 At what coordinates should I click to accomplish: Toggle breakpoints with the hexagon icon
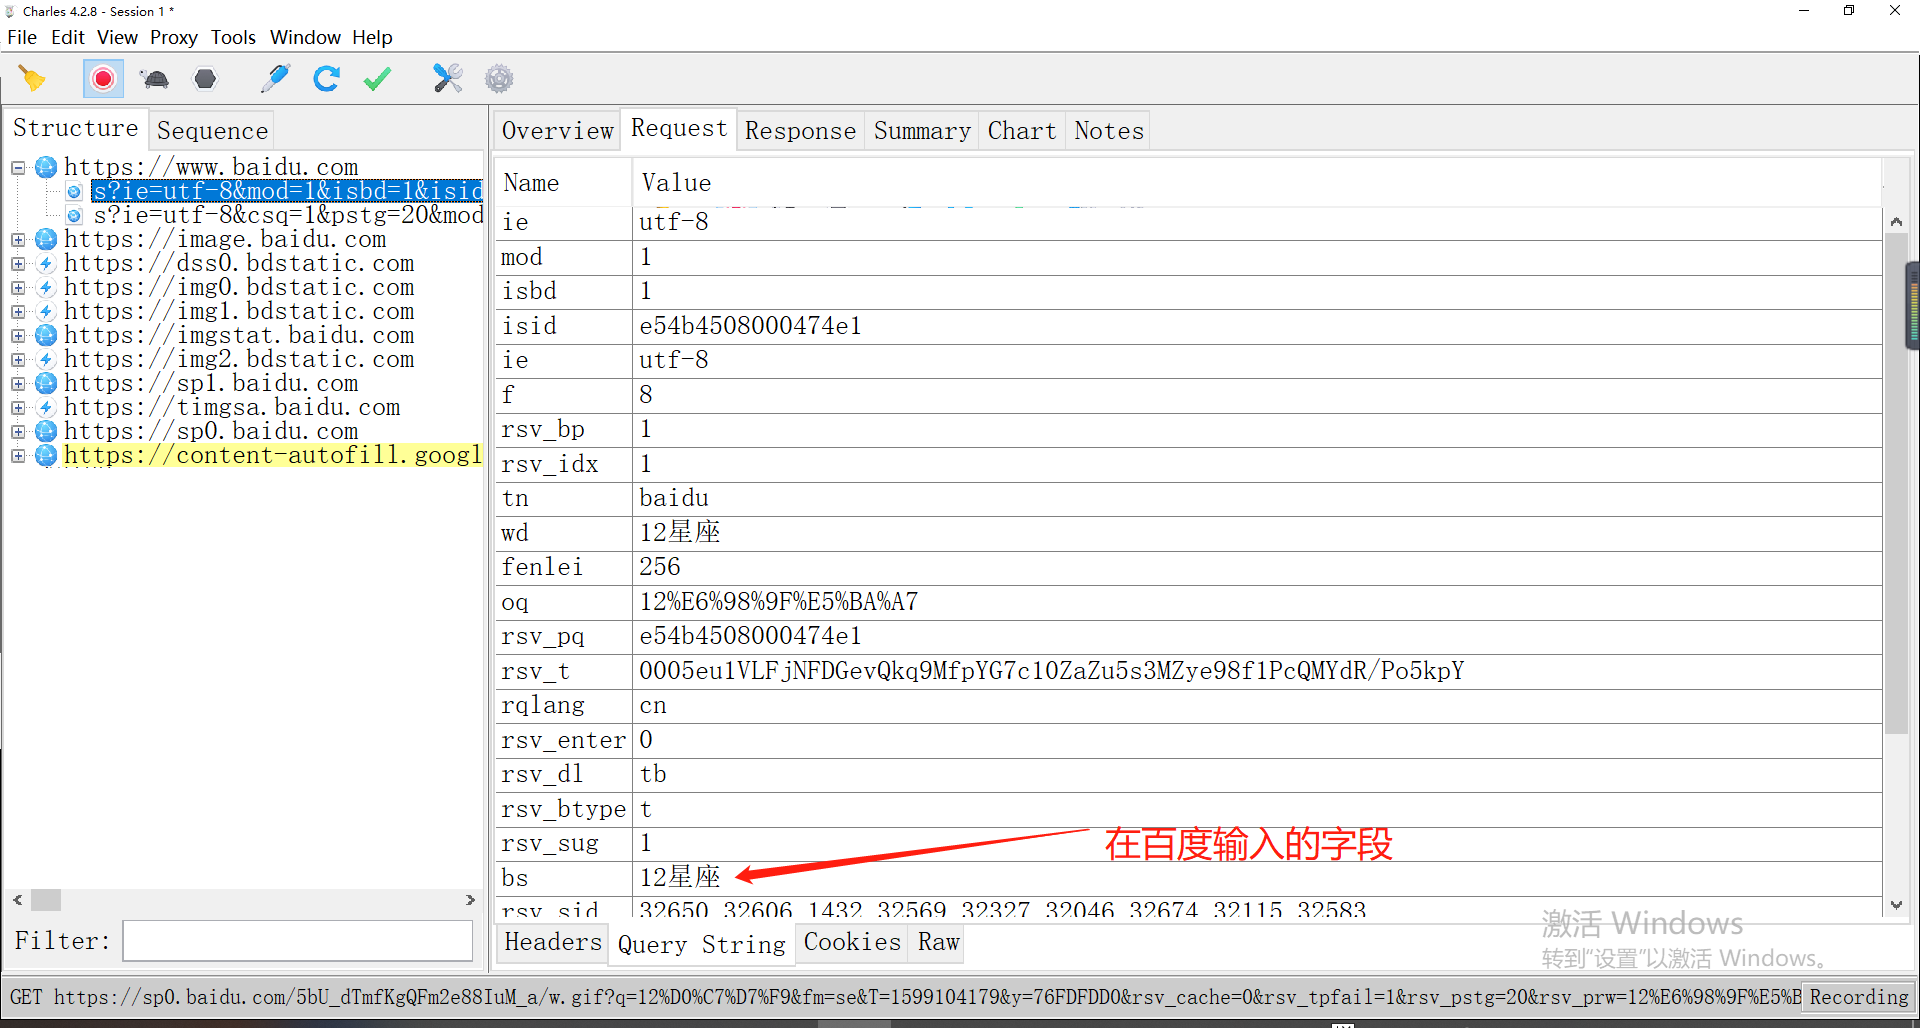[205, 79]
